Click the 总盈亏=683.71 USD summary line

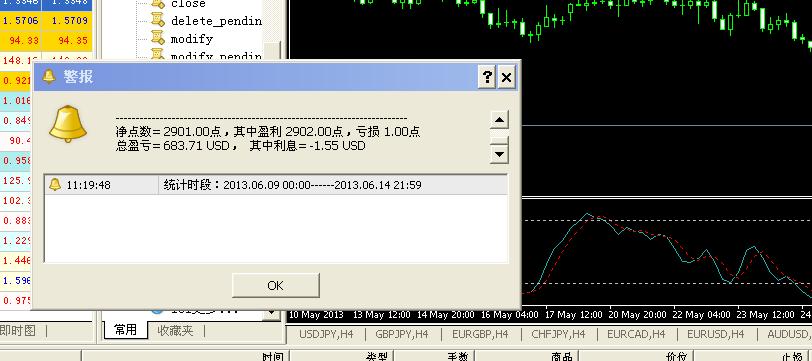[x=240, y=146]
